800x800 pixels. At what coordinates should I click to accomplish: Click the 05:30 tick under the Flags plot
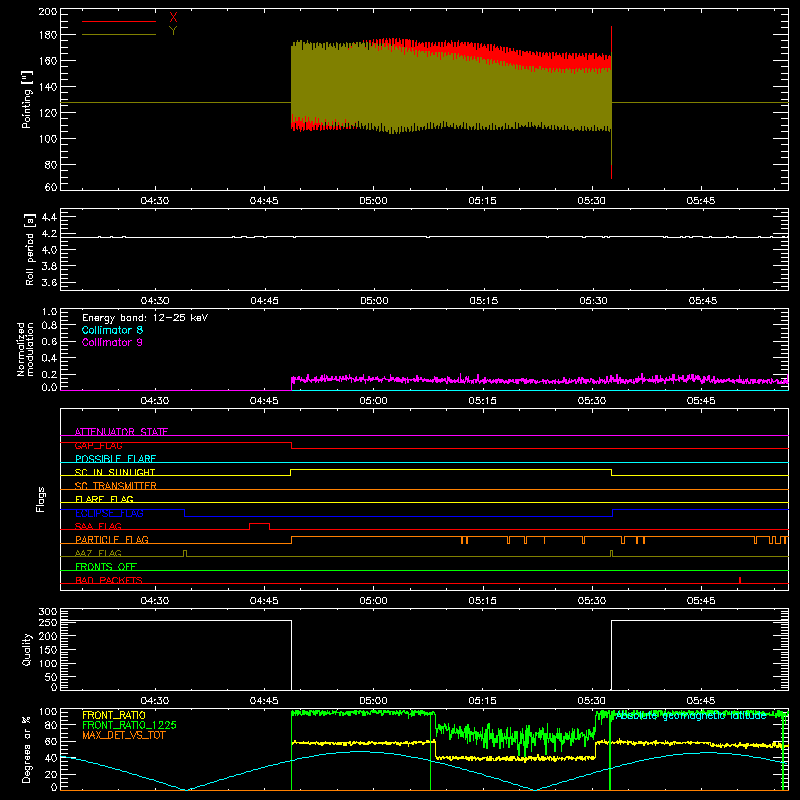coord(591,601)
